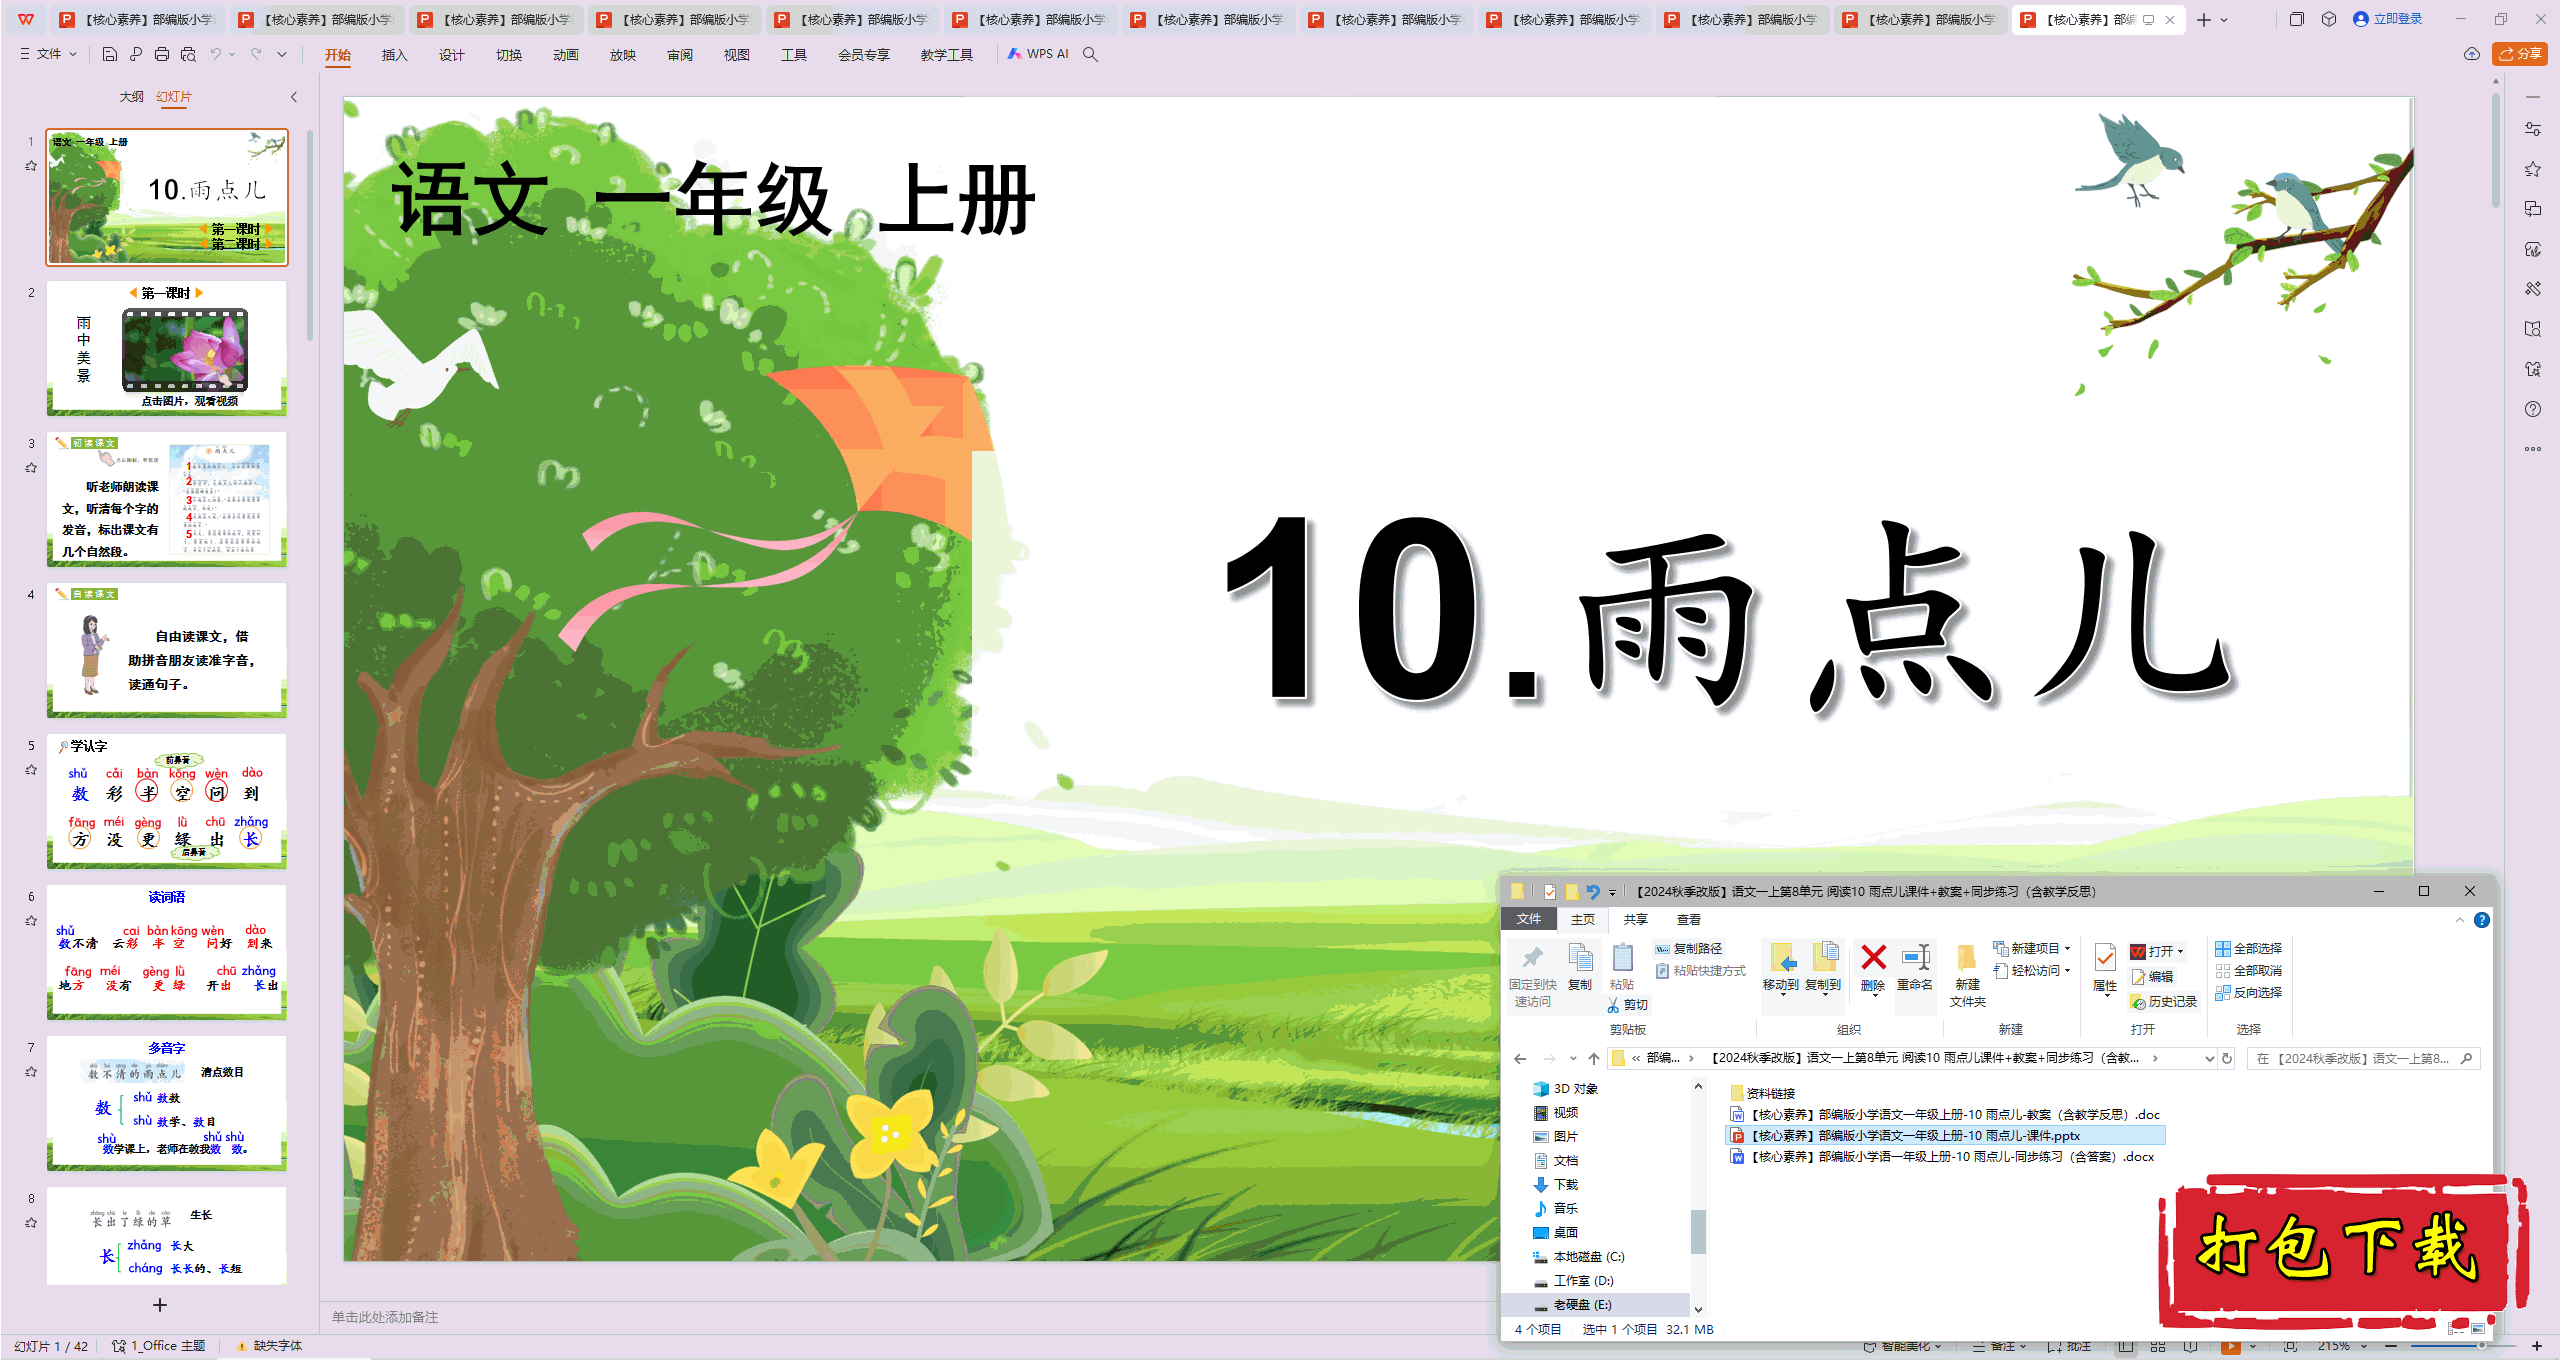Image resolution: width=2560 pixels, height=1360 pixels.
Task: Click the 立即登录 login button
Action: (x=2388, y=19)
